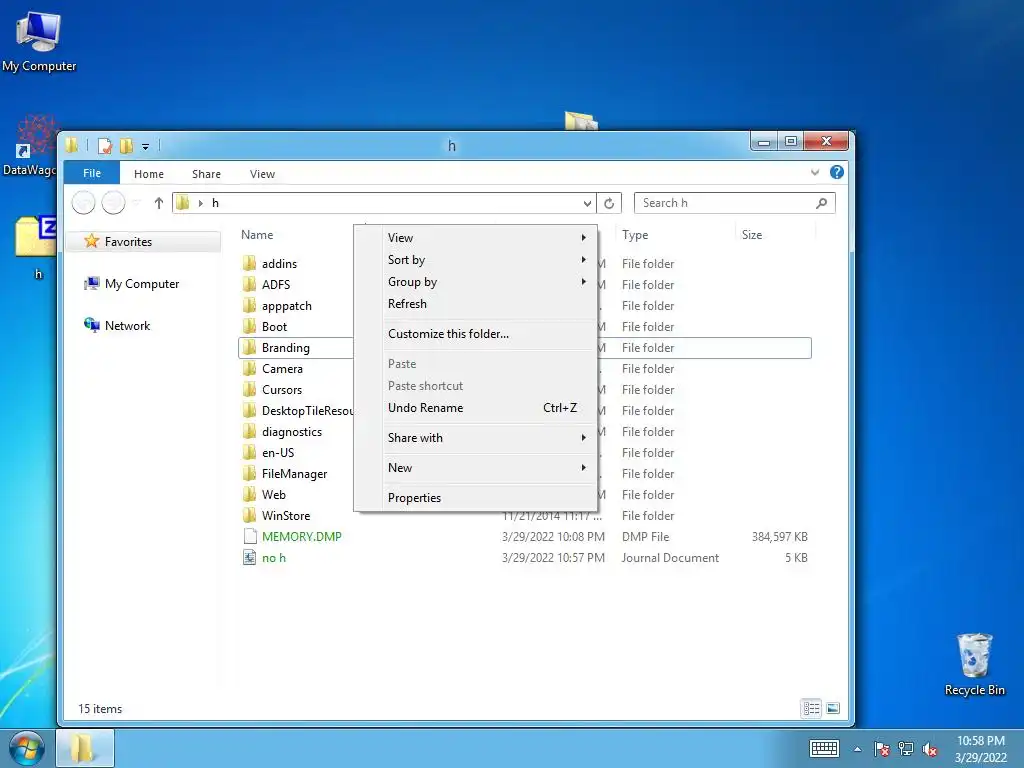The width and height of the screenshot is (1024, 768).
Task: Select the en-US folder
Action: 268,453
